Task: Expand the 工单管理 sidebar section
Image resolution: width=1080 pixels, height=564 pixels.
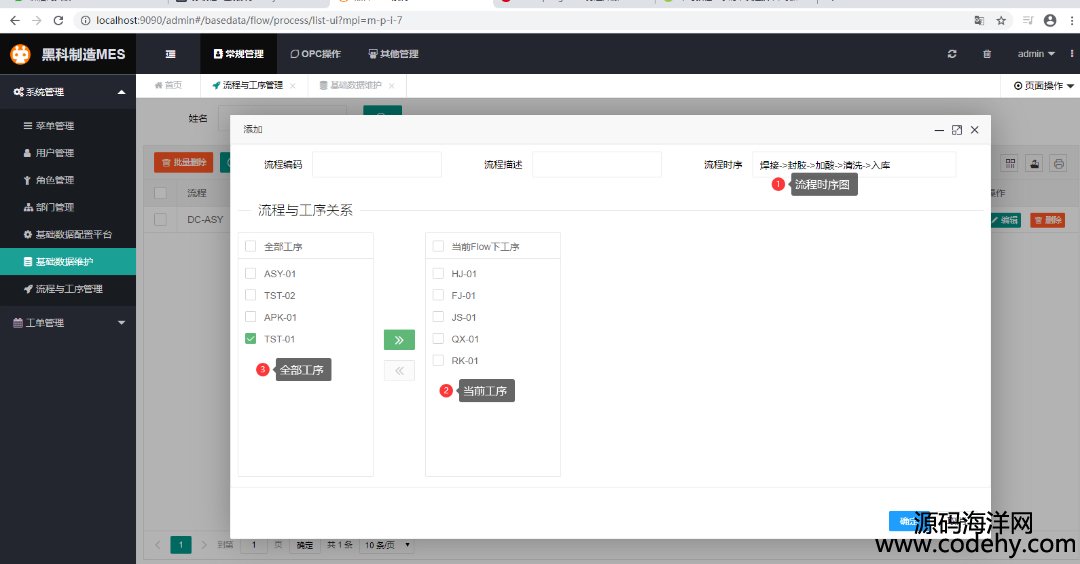Action: tap(68, 322)
